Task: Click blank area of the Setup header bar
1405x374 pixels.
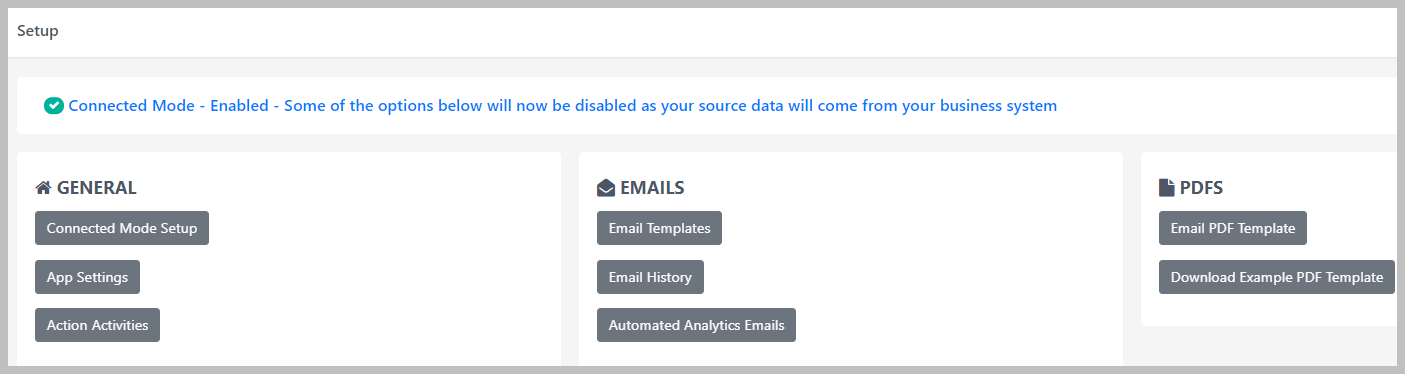Action: click(700, 31)
